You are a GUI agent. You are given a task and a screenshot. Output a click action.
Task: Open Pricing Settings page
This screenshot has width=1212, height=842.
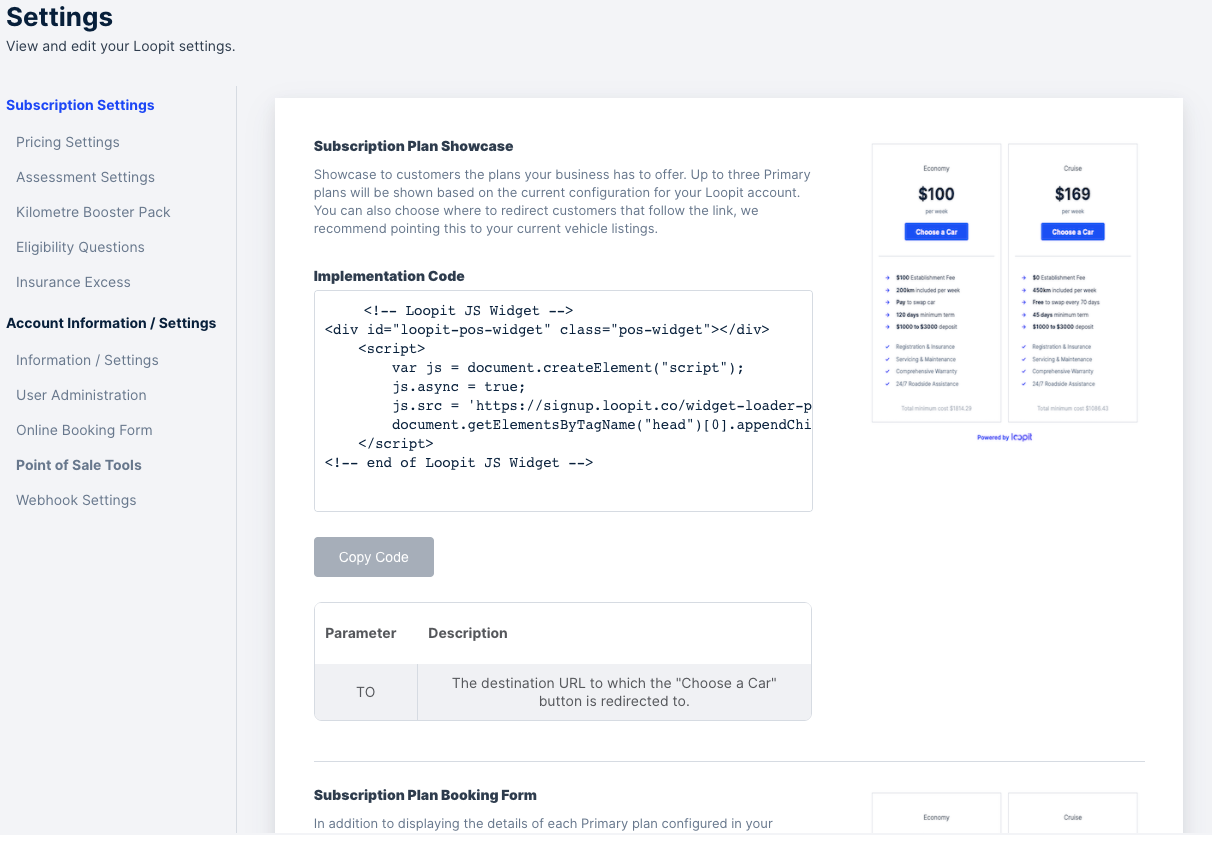[68, 142]
